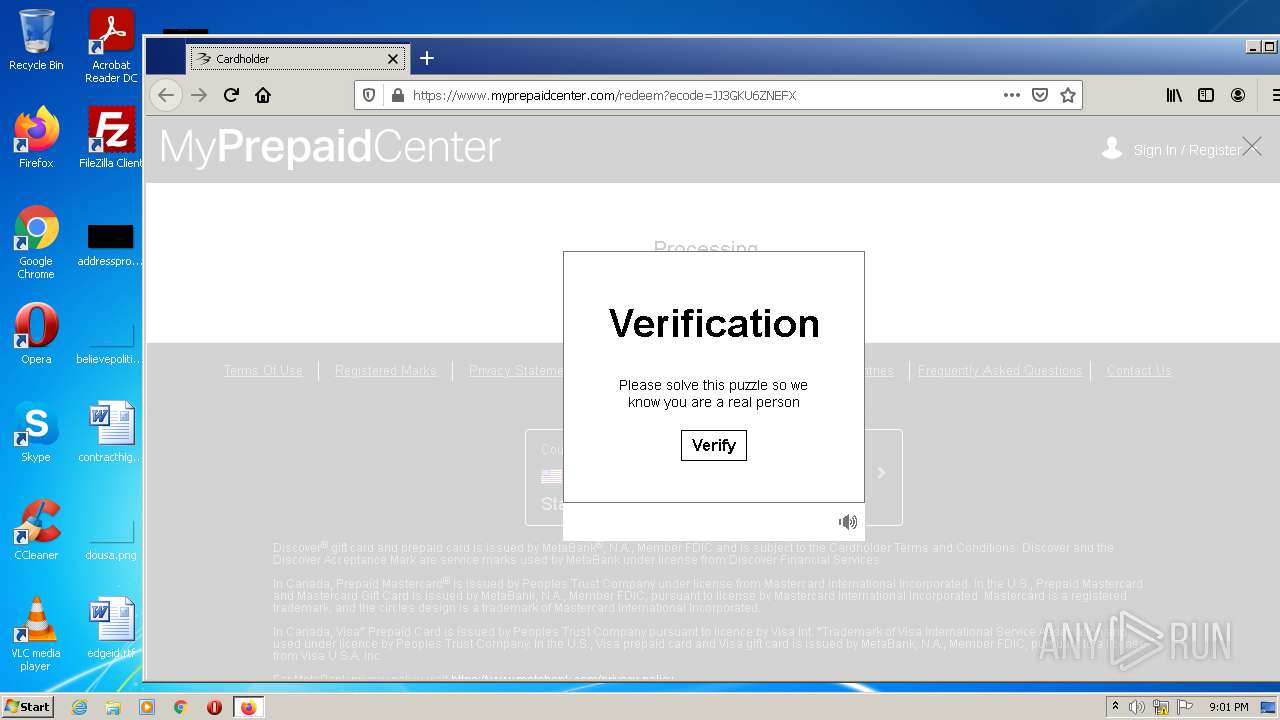
Task: Click the user profile icon in the header
Action: (x=1112, y=148)
